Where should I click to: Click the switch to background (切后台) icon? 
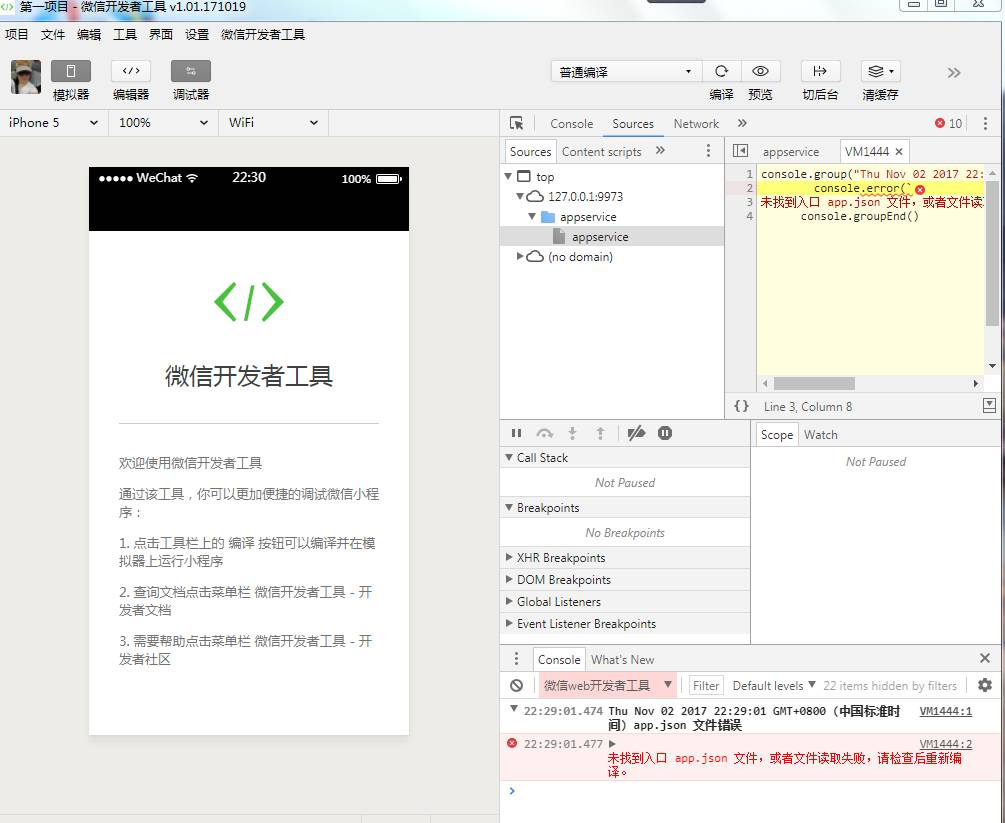[820, 71]
